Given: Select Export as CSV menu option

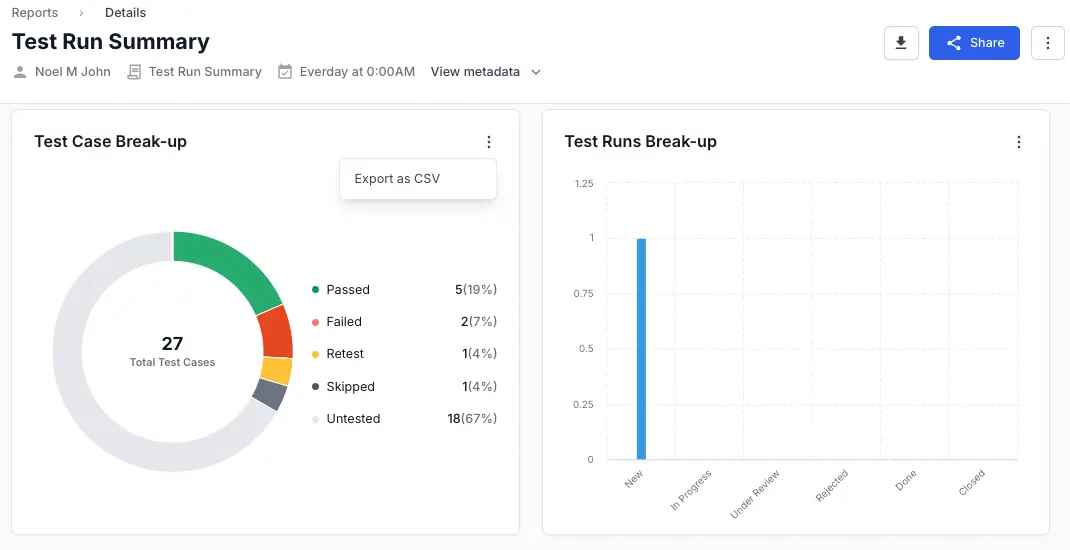Looking at the screenshot, I should tap(397, 179).
